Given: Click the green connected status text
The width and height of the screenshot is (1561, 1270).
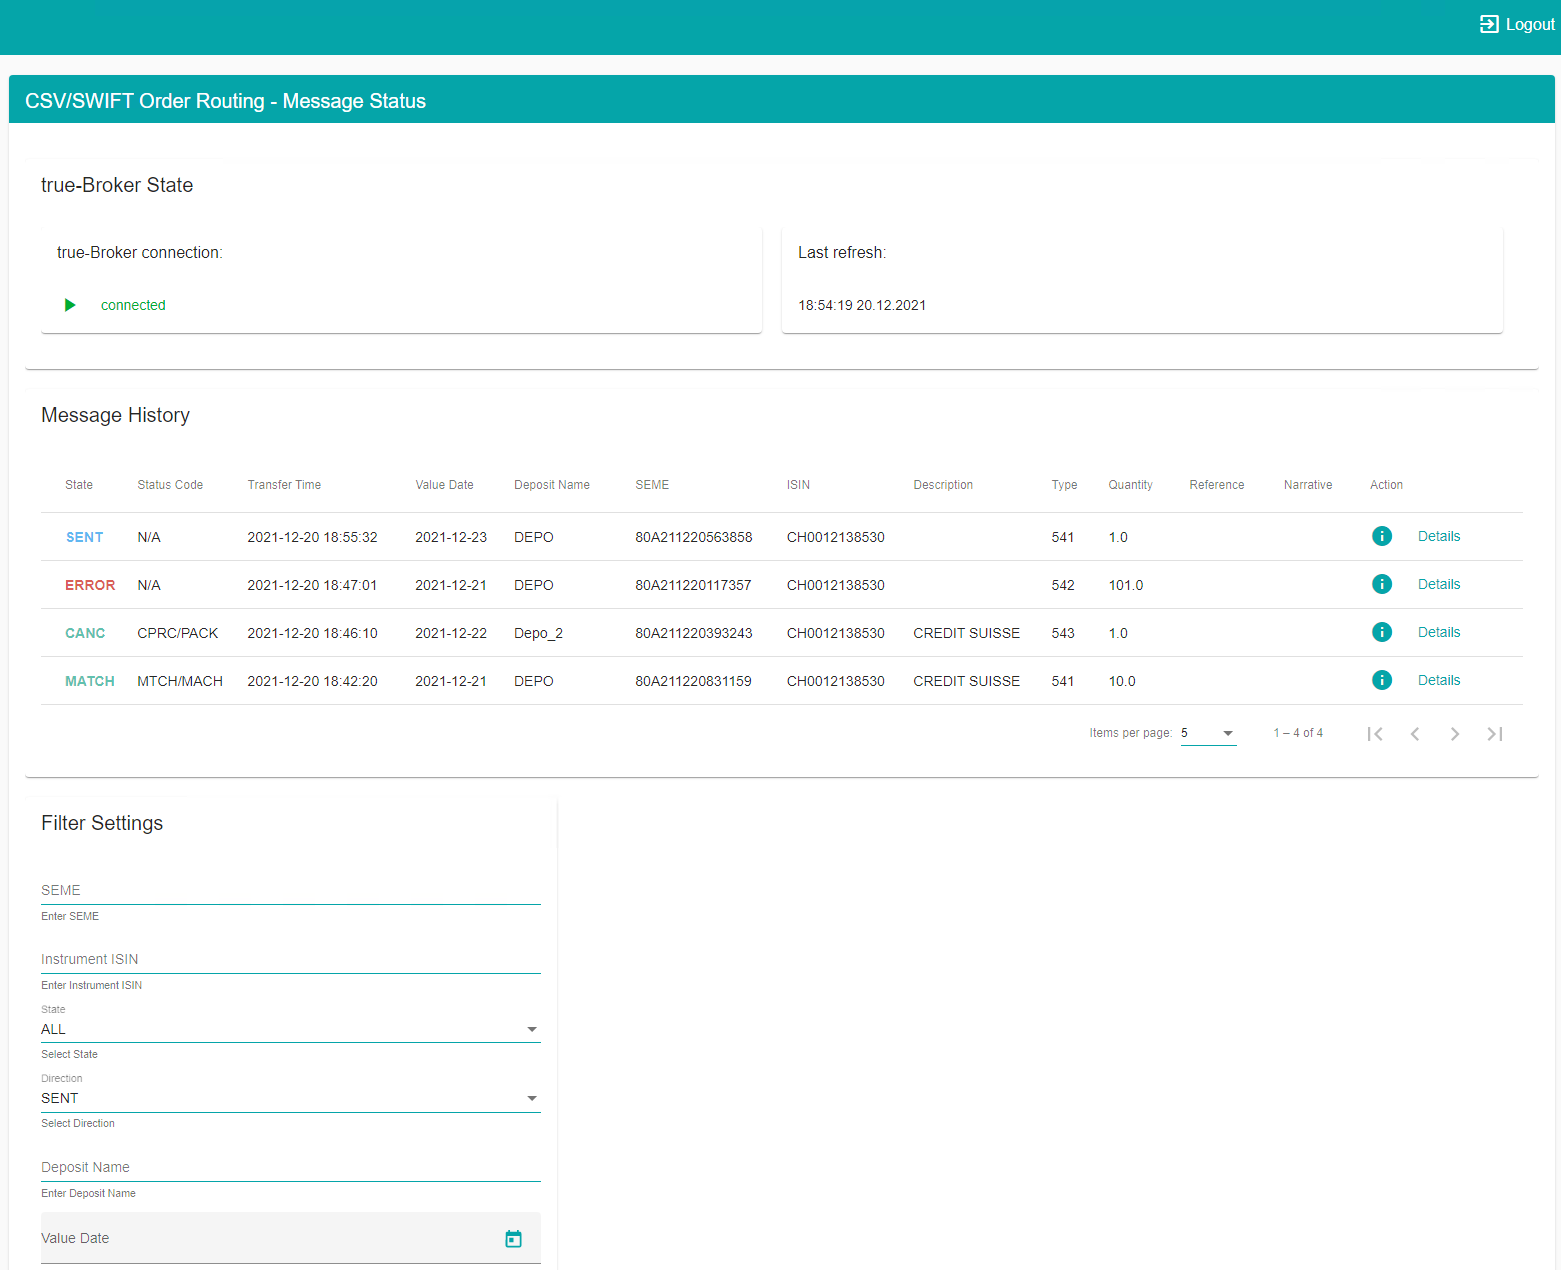Looking at the screenshot, I should (133, 305).
